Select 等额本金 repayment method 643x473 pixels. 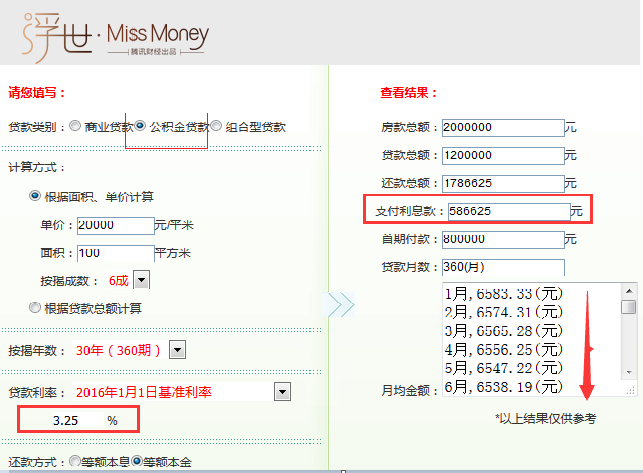pos(138,461)
